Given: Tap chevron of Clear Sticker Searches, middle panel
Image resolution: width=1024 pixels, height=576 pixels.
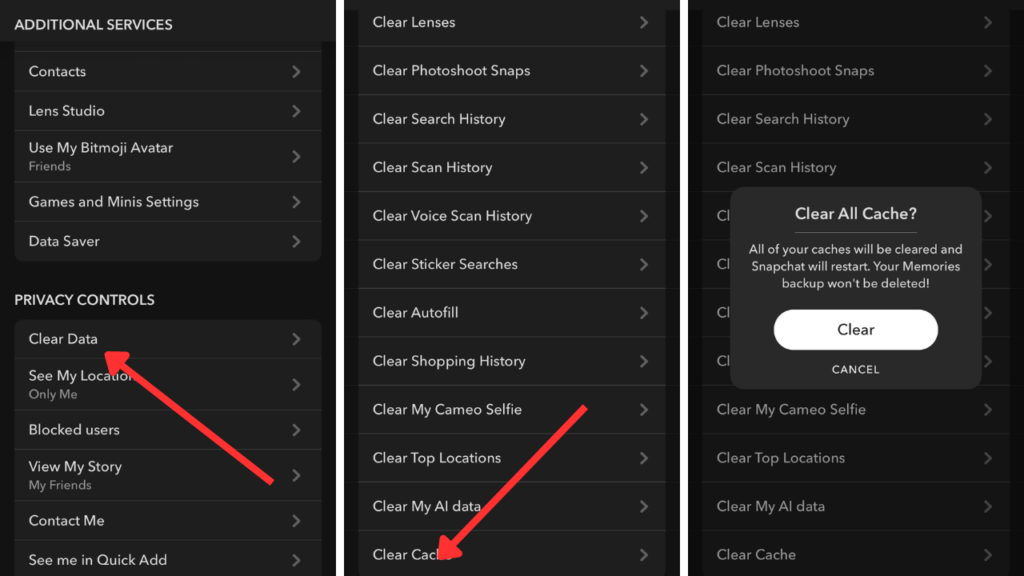Looking at the screenshot, I should [644, 264].
